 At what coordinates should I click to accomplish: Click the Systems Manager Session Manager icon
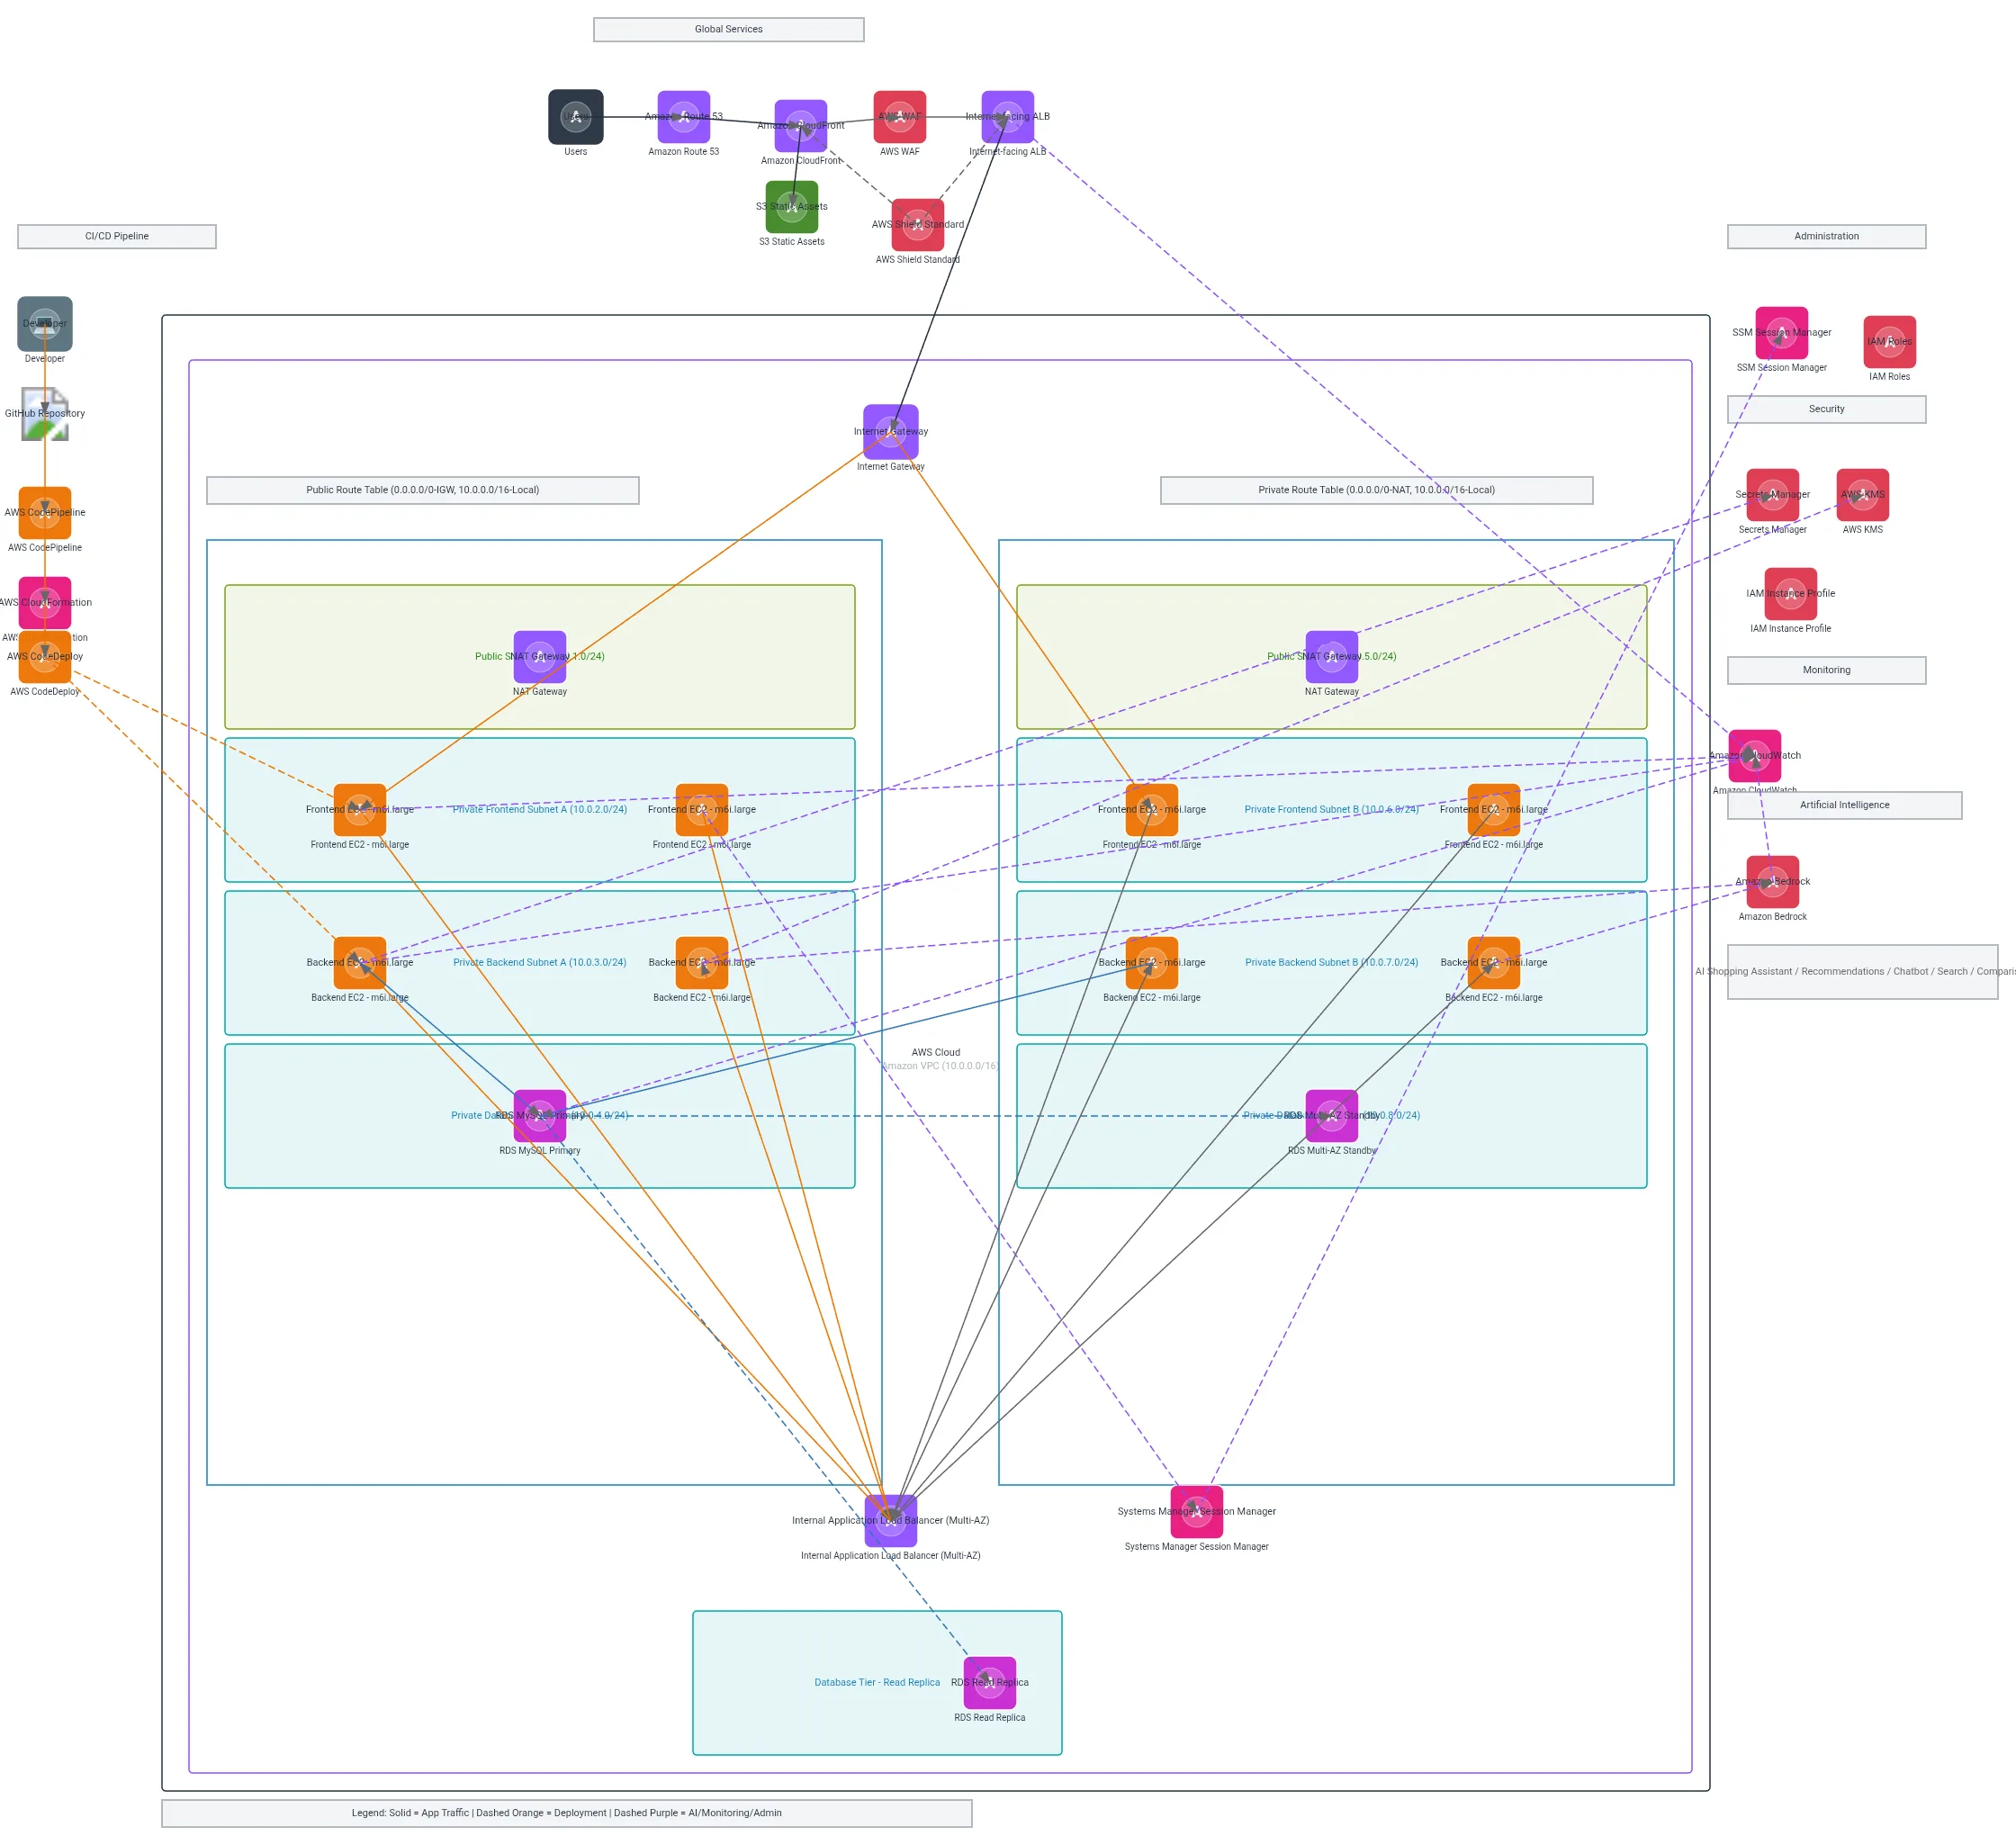coord(1196,1511)
